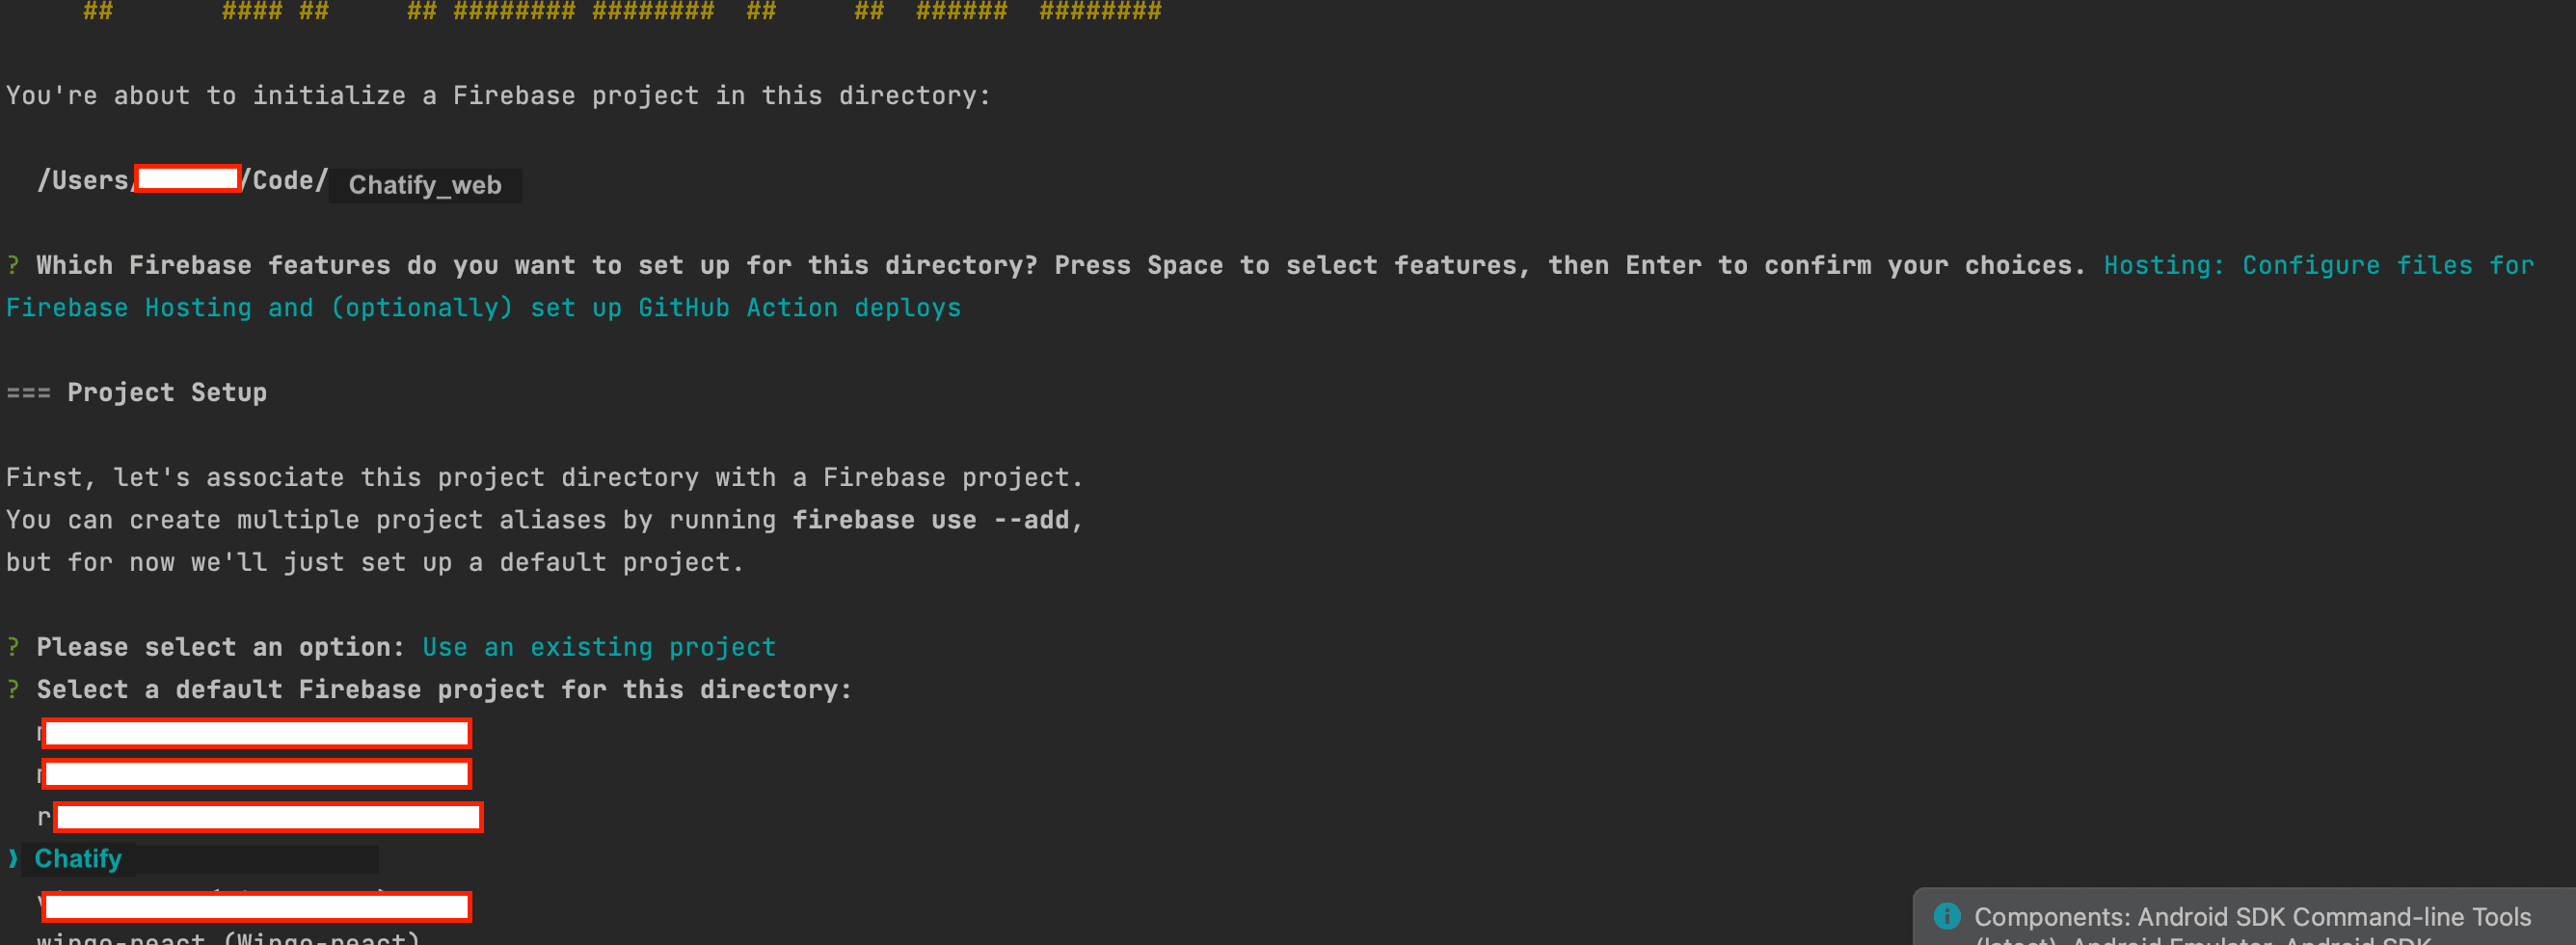The height and width of the screenshot is (945, 2576).
Task: Click the '===' marker before Project Setup
Action: [28, 392]
